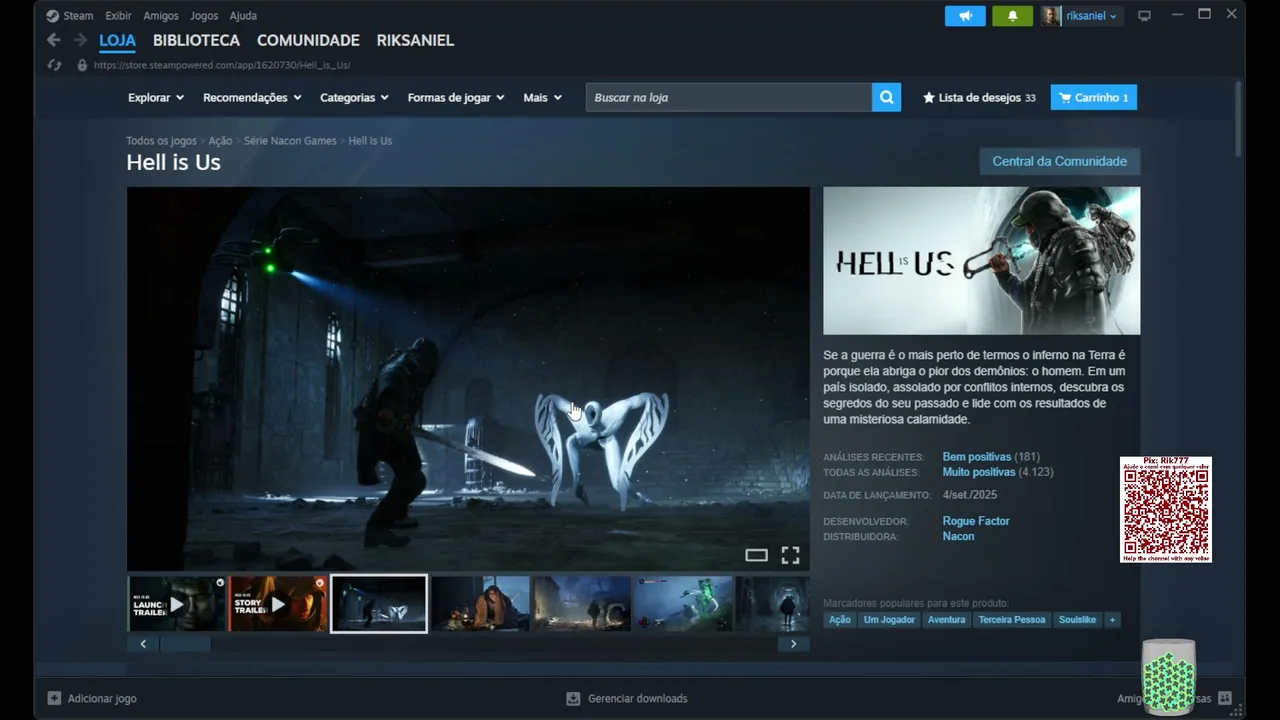Click the thumbnail strip scrollbar handle
1280x720 pixels.
(x=185, y=644)
